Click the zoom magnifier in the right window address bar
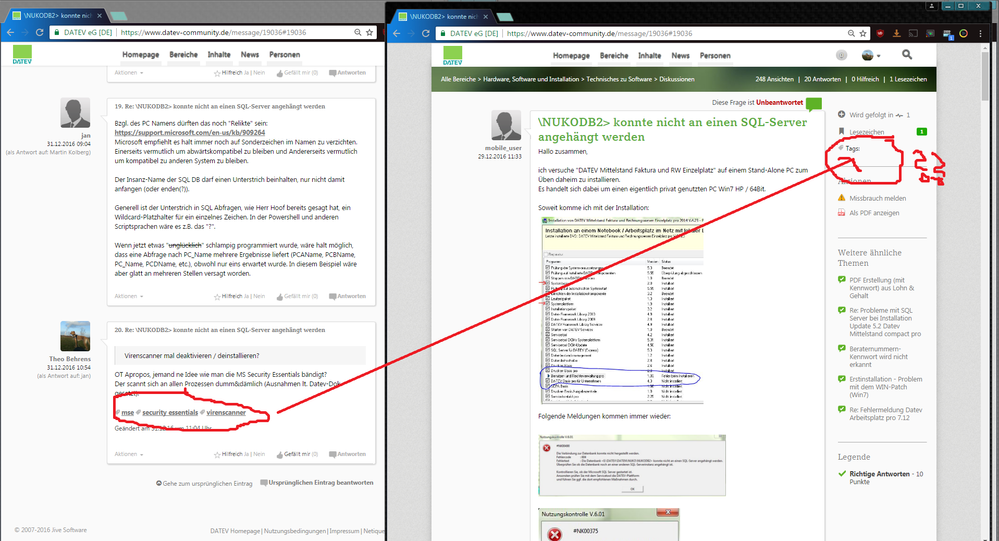Viewport: 999px width, 541px height. [x=851, y=33]
